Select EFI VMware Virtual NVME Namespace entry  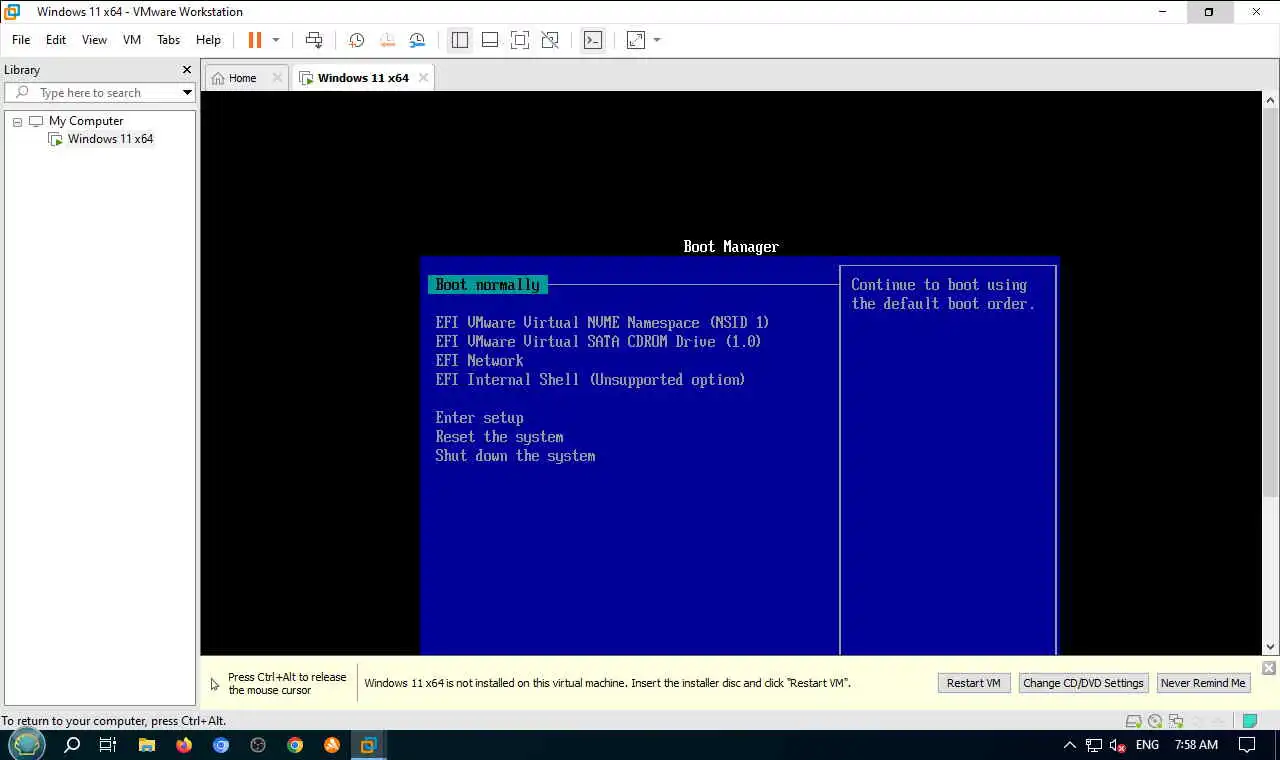(x=602, y=323)
